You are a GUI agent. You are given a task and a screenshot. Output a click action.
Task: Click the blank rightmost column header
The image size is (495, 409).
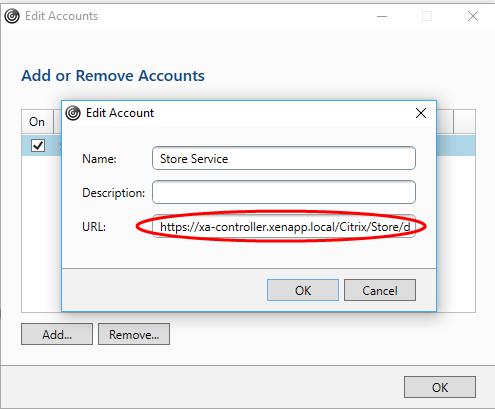tap(464, 122)
